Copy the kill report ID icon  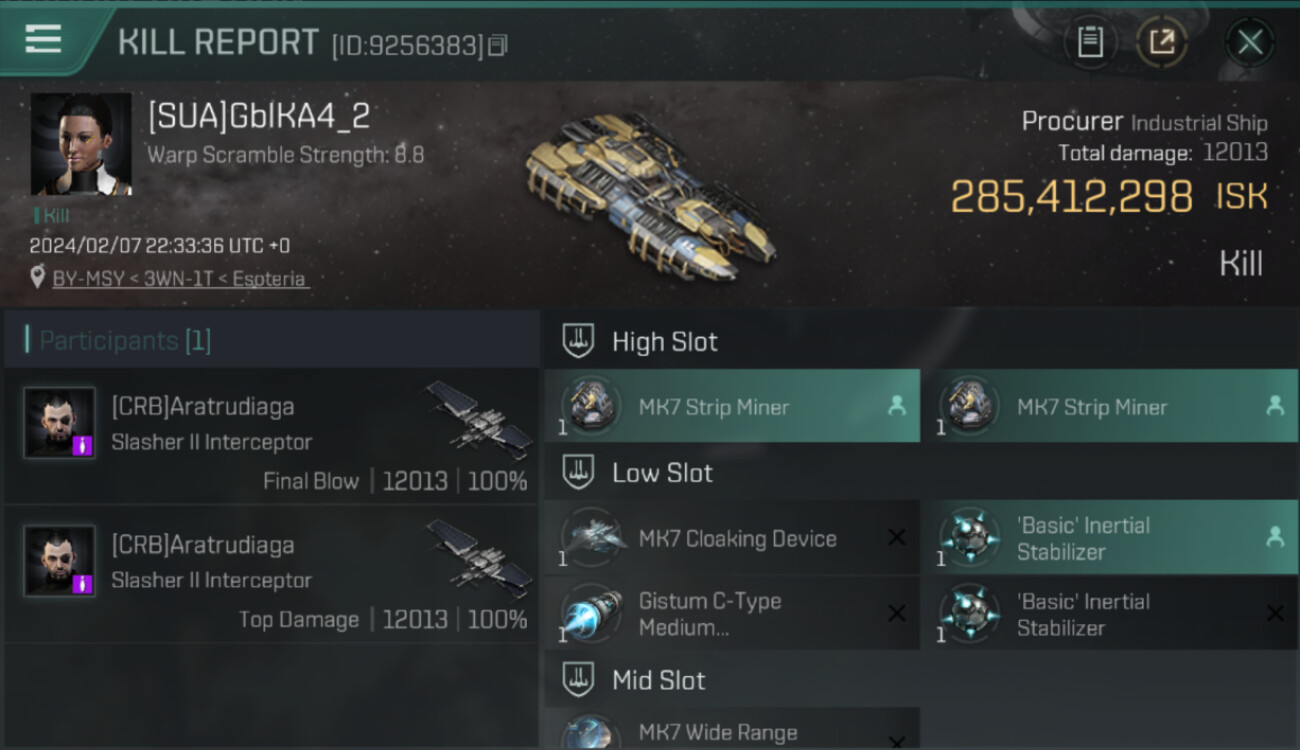[x=498, y=45]
